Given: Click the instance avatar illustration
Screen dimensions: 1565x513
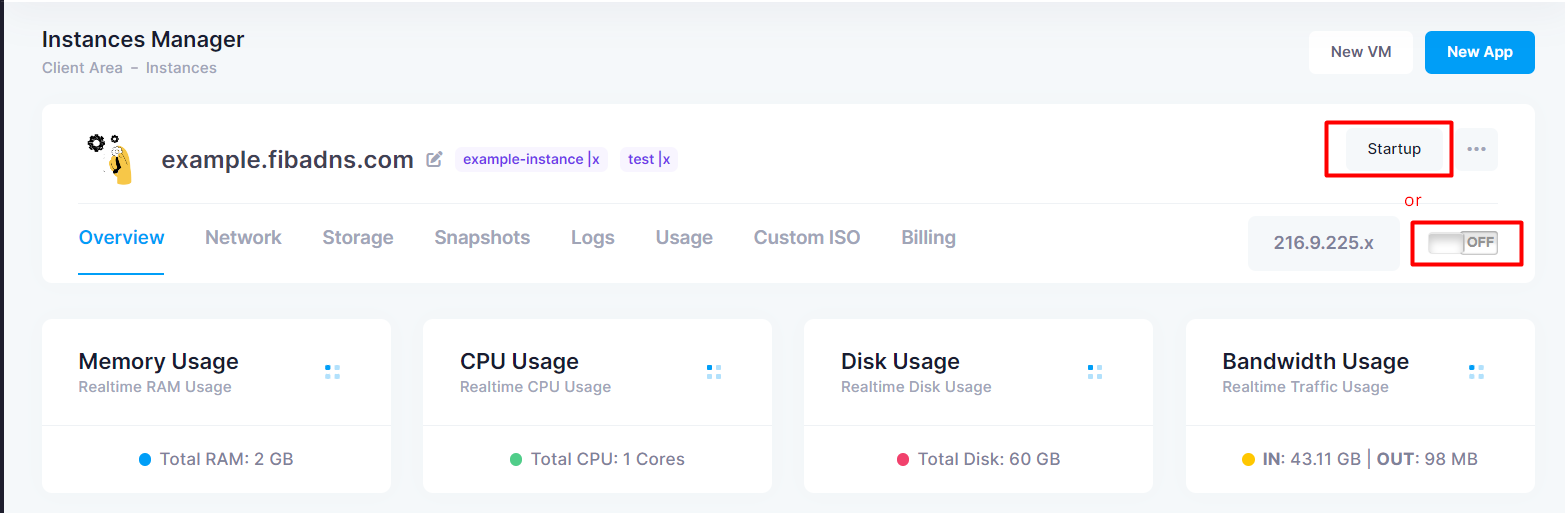Looking at the screenshot, I should point(108,159).
